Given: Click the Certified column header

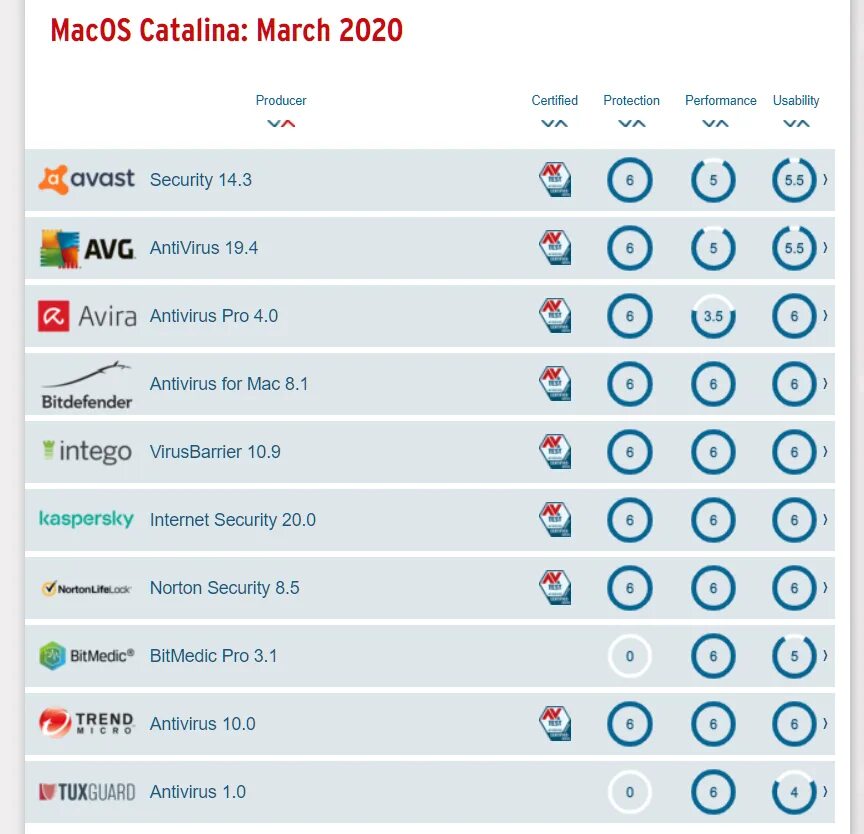Looking at the screenshot, I should click(554, 100).
